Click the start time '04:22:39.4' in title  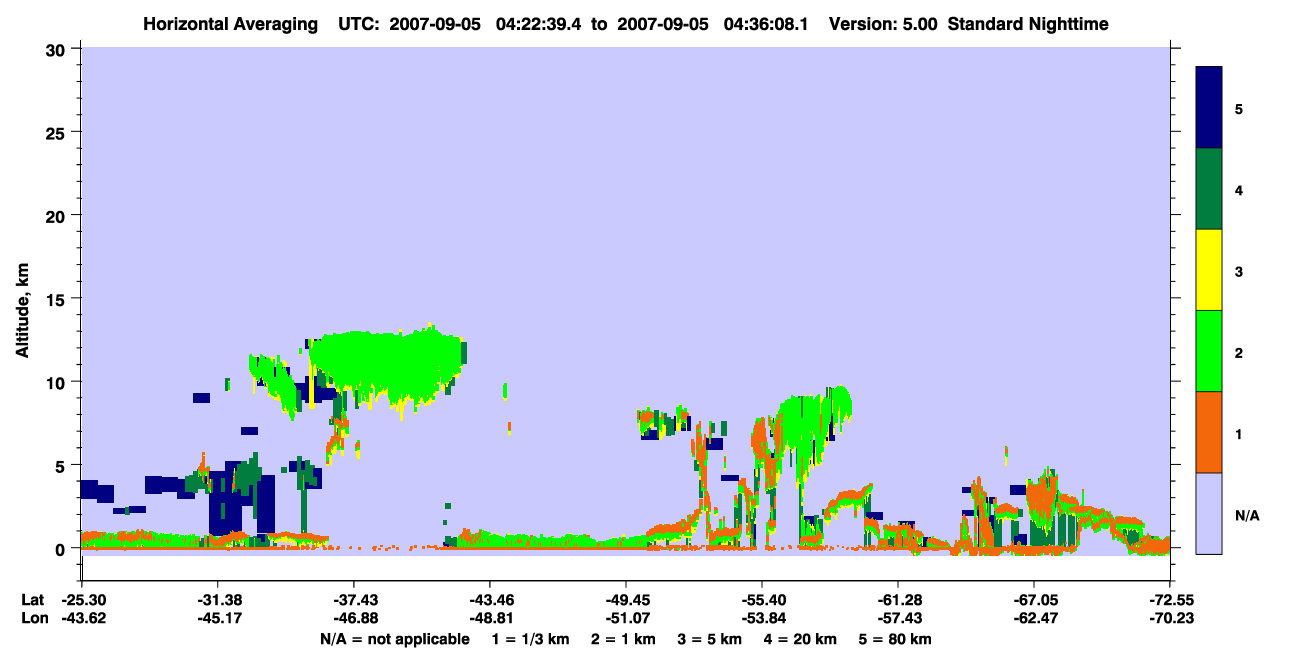point(537,23)
